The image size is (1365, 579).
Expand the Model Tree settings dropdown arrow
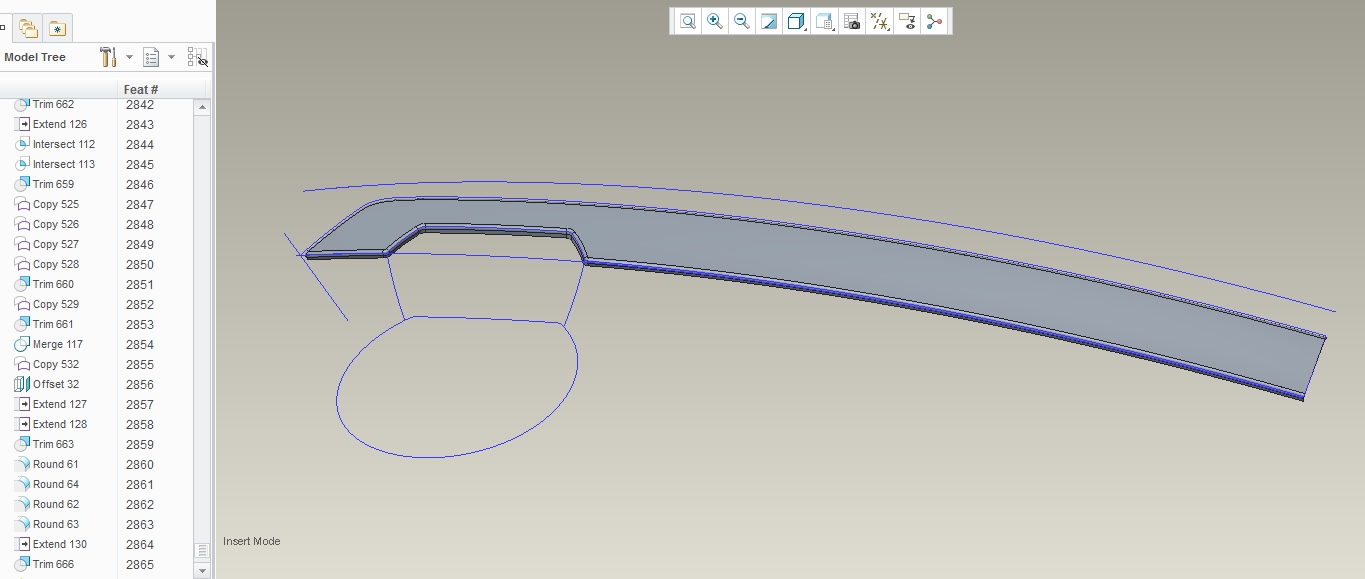[129, 57]
